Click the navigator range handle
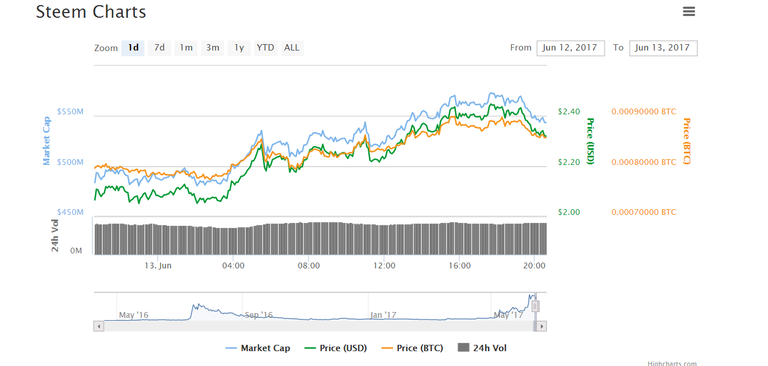 tap(535, 307)
